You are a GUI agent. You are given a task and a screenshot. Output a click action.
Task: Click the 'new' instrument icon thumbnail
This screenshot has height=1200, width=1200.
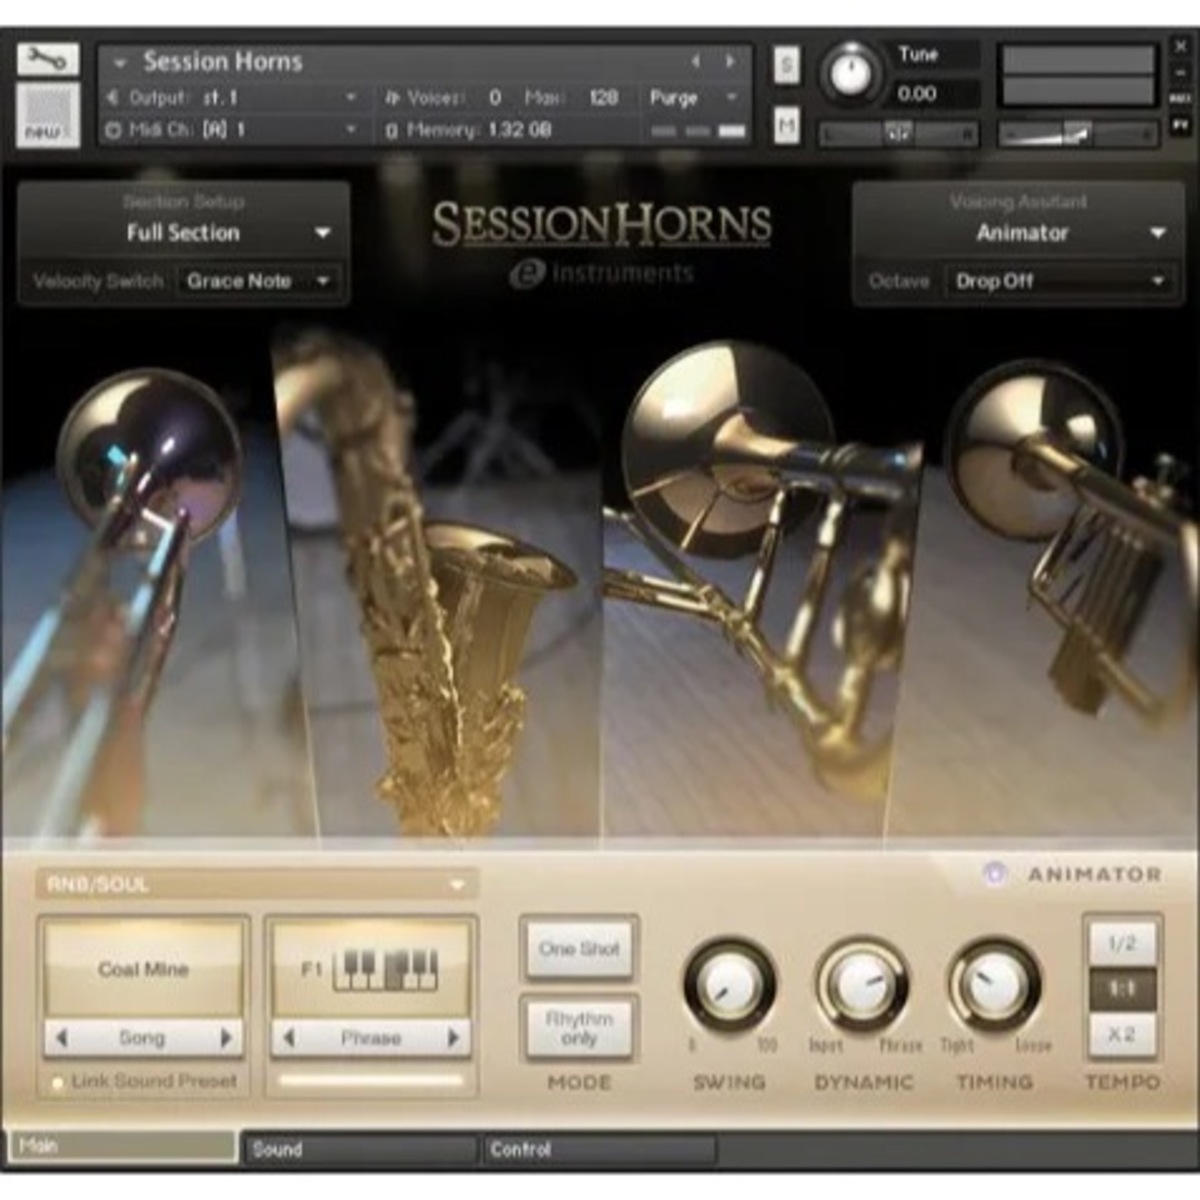pyautogui.click(x=47, y=115)
